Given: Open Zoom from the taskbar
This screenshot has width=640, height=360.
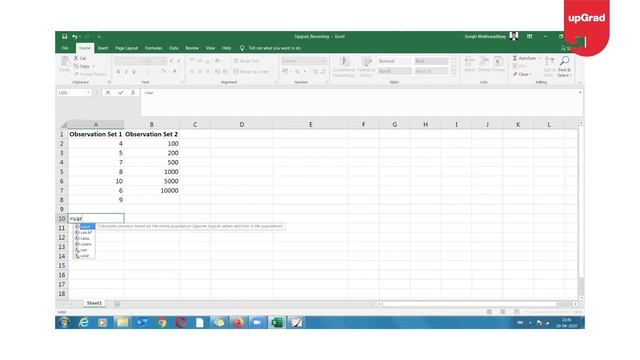Looking at the screenshot, I should coord(258,322).
